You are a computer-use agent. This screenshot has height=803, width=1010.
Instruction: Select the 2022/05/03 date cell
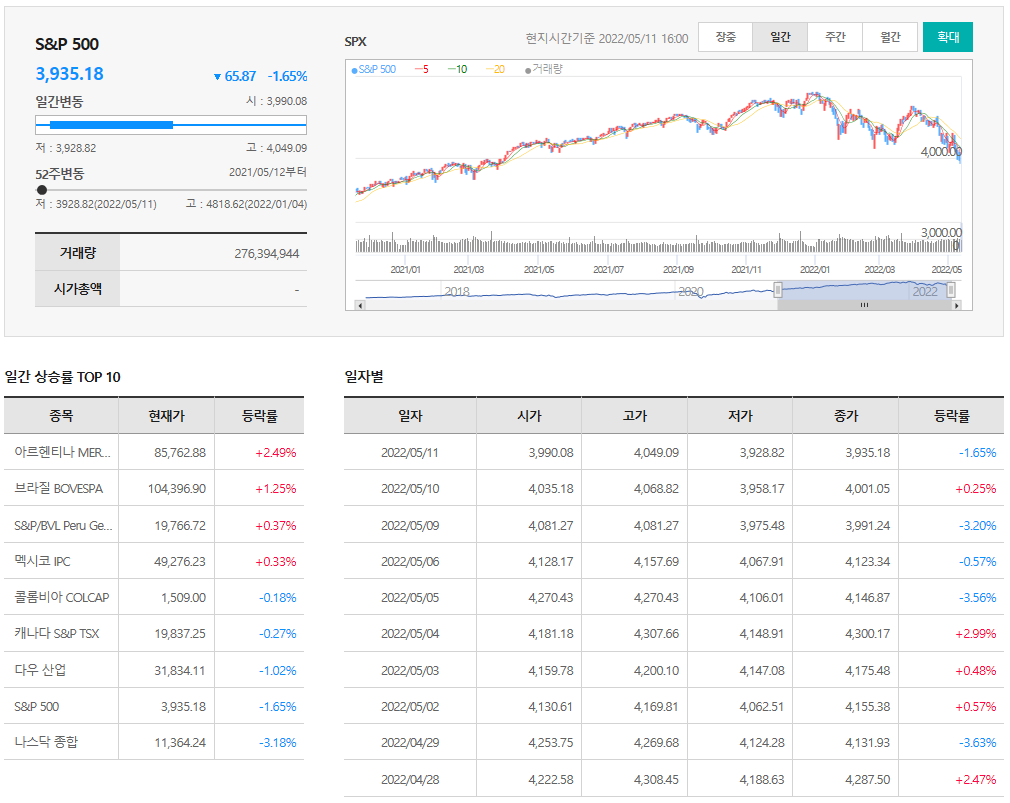[x=410, y=670]
